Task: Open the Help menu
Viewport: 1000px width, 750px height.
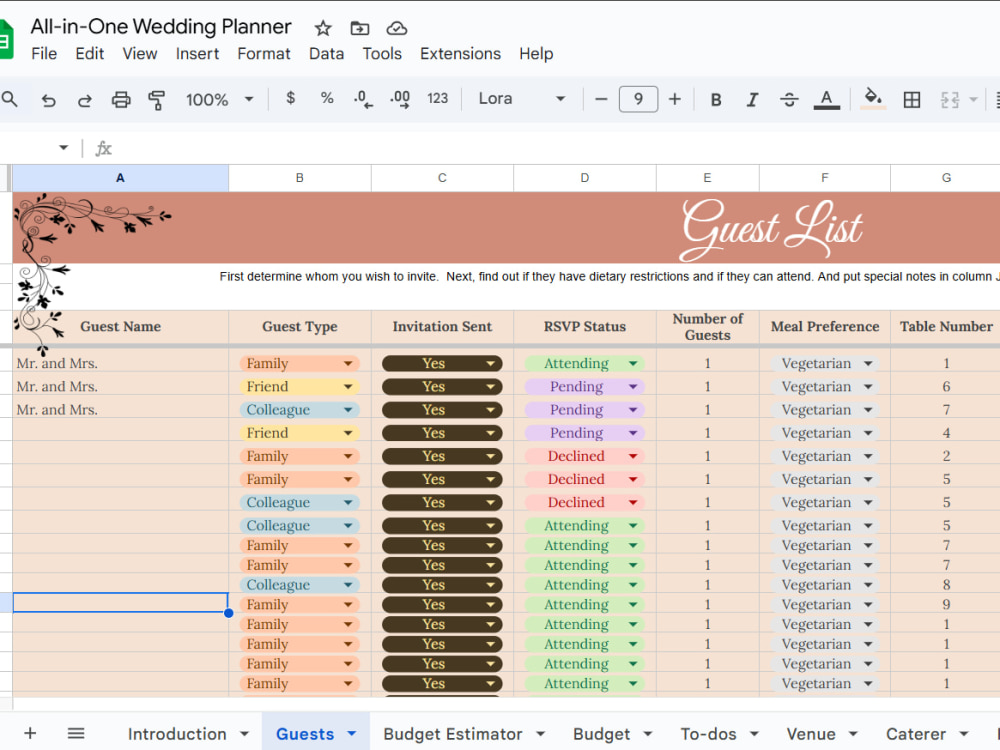Action: click(x=536, y=54)
